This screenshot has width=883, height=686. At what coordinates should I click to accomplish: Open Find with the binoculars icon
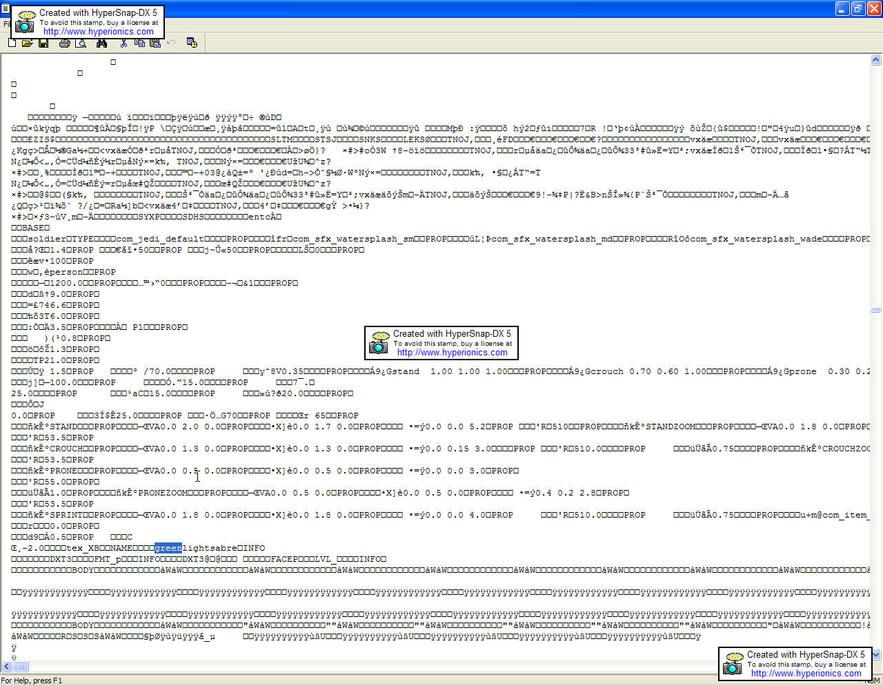tap(102, 43)
